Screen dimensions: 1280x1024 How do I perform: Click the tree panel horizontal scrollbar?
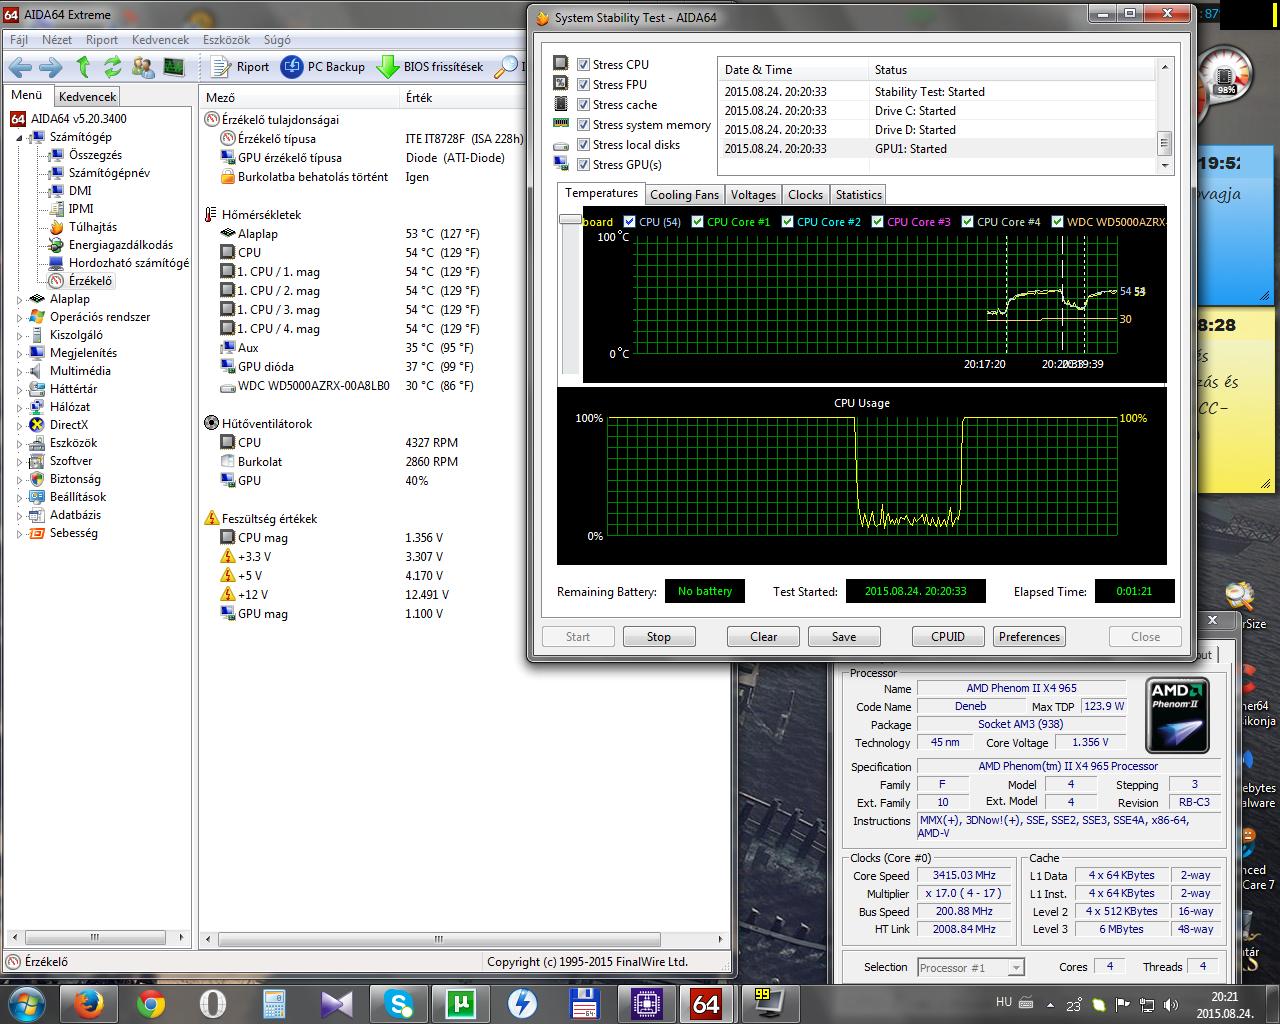(97, 938)
